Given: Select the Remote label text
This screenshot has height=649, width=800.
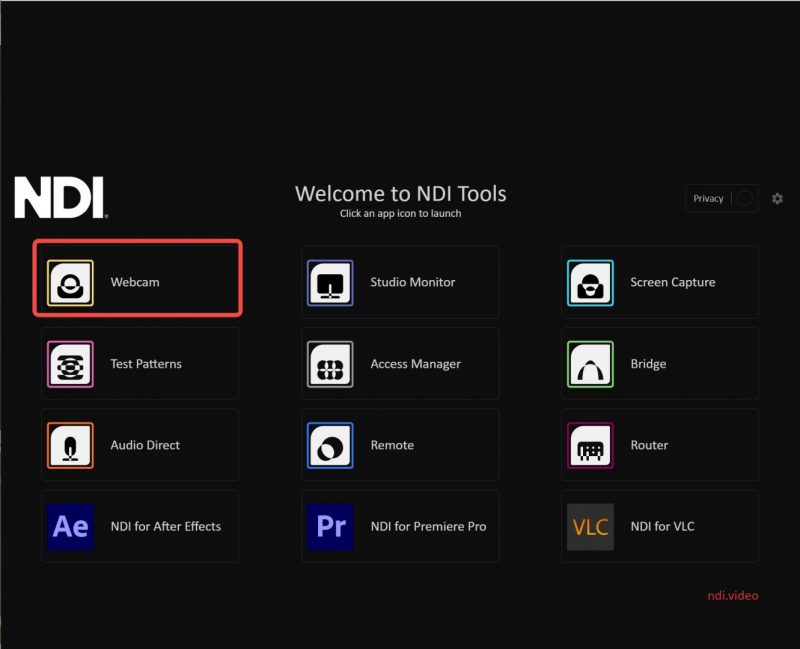Looking at the screenshot, I should click(x=392, y=445).
